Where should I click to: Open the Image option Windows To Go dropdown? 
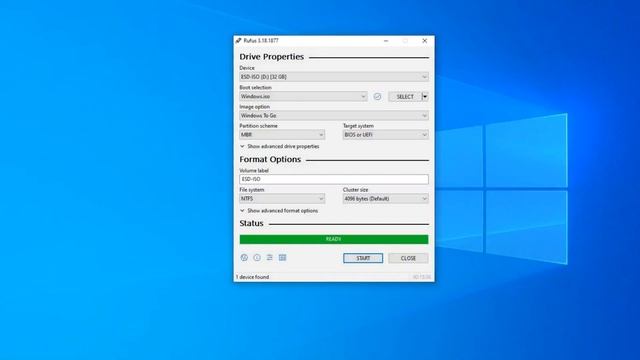tap(334, 116)
